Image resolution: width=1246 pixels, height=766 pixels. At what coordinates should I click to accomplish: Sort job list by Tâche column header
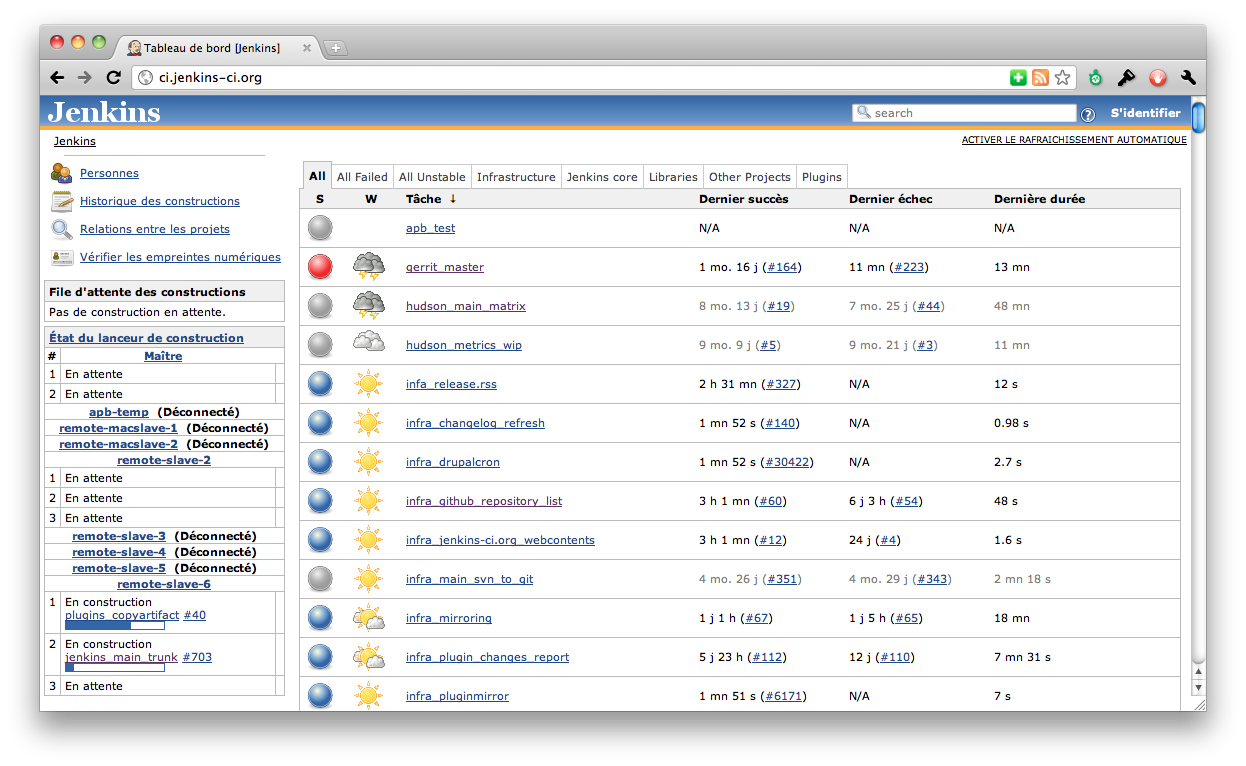(x=423, y=199)
